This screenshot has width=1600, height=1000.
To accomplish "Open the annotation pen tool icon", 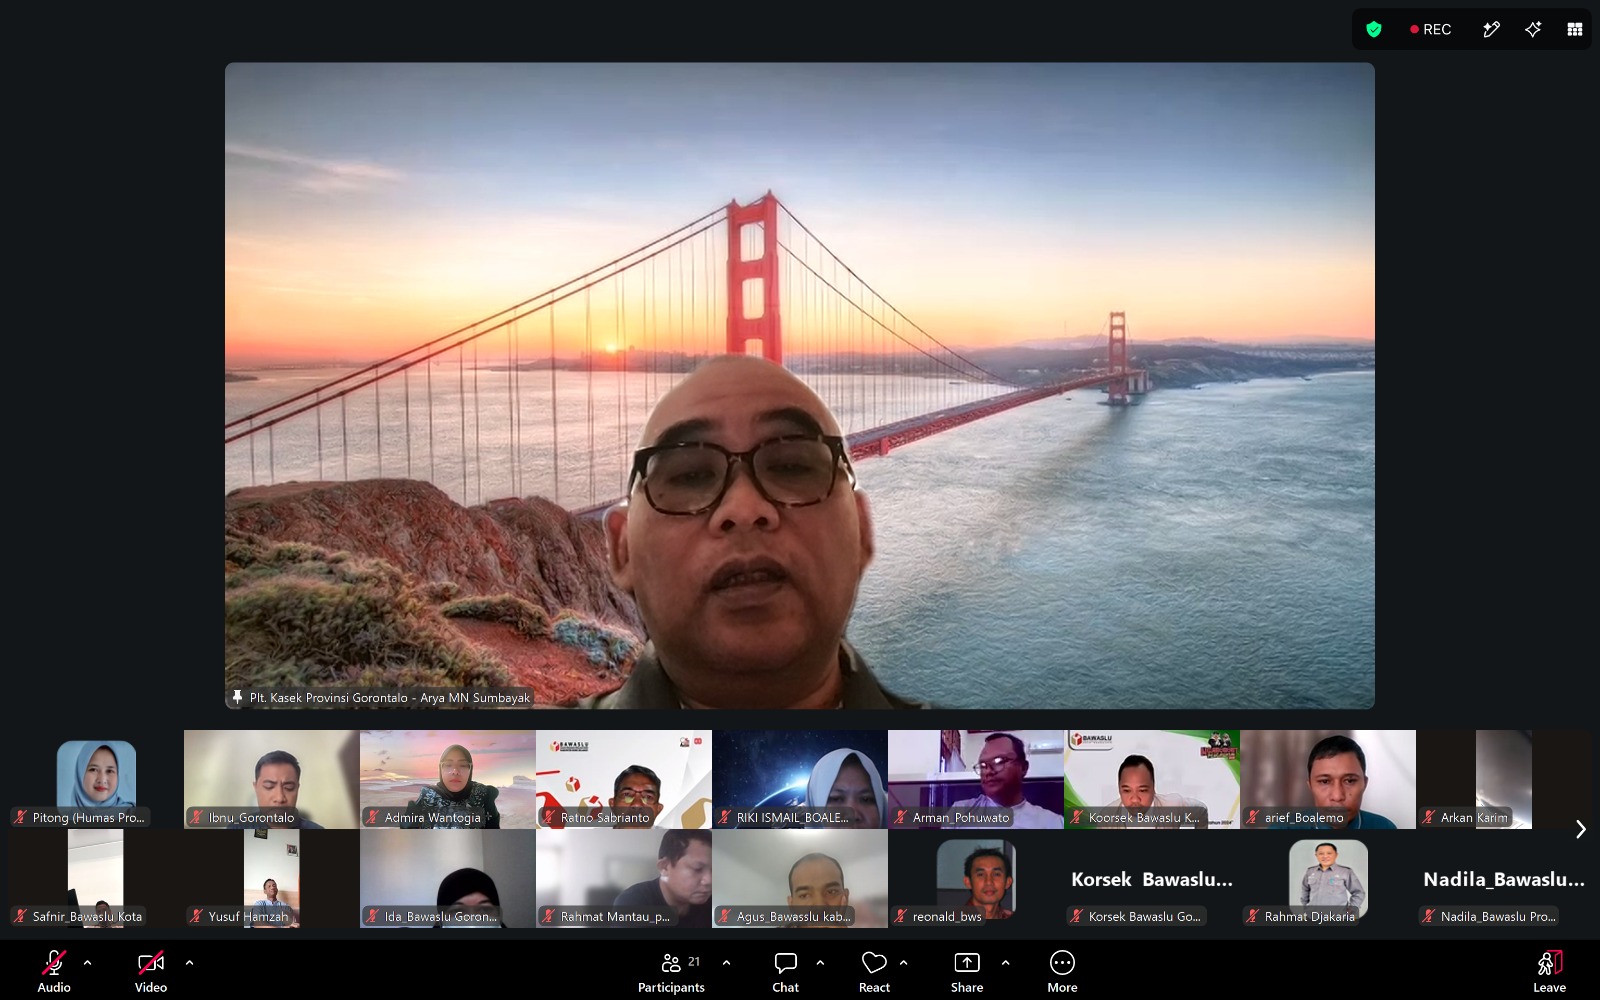I will [x=1491, y=29].
